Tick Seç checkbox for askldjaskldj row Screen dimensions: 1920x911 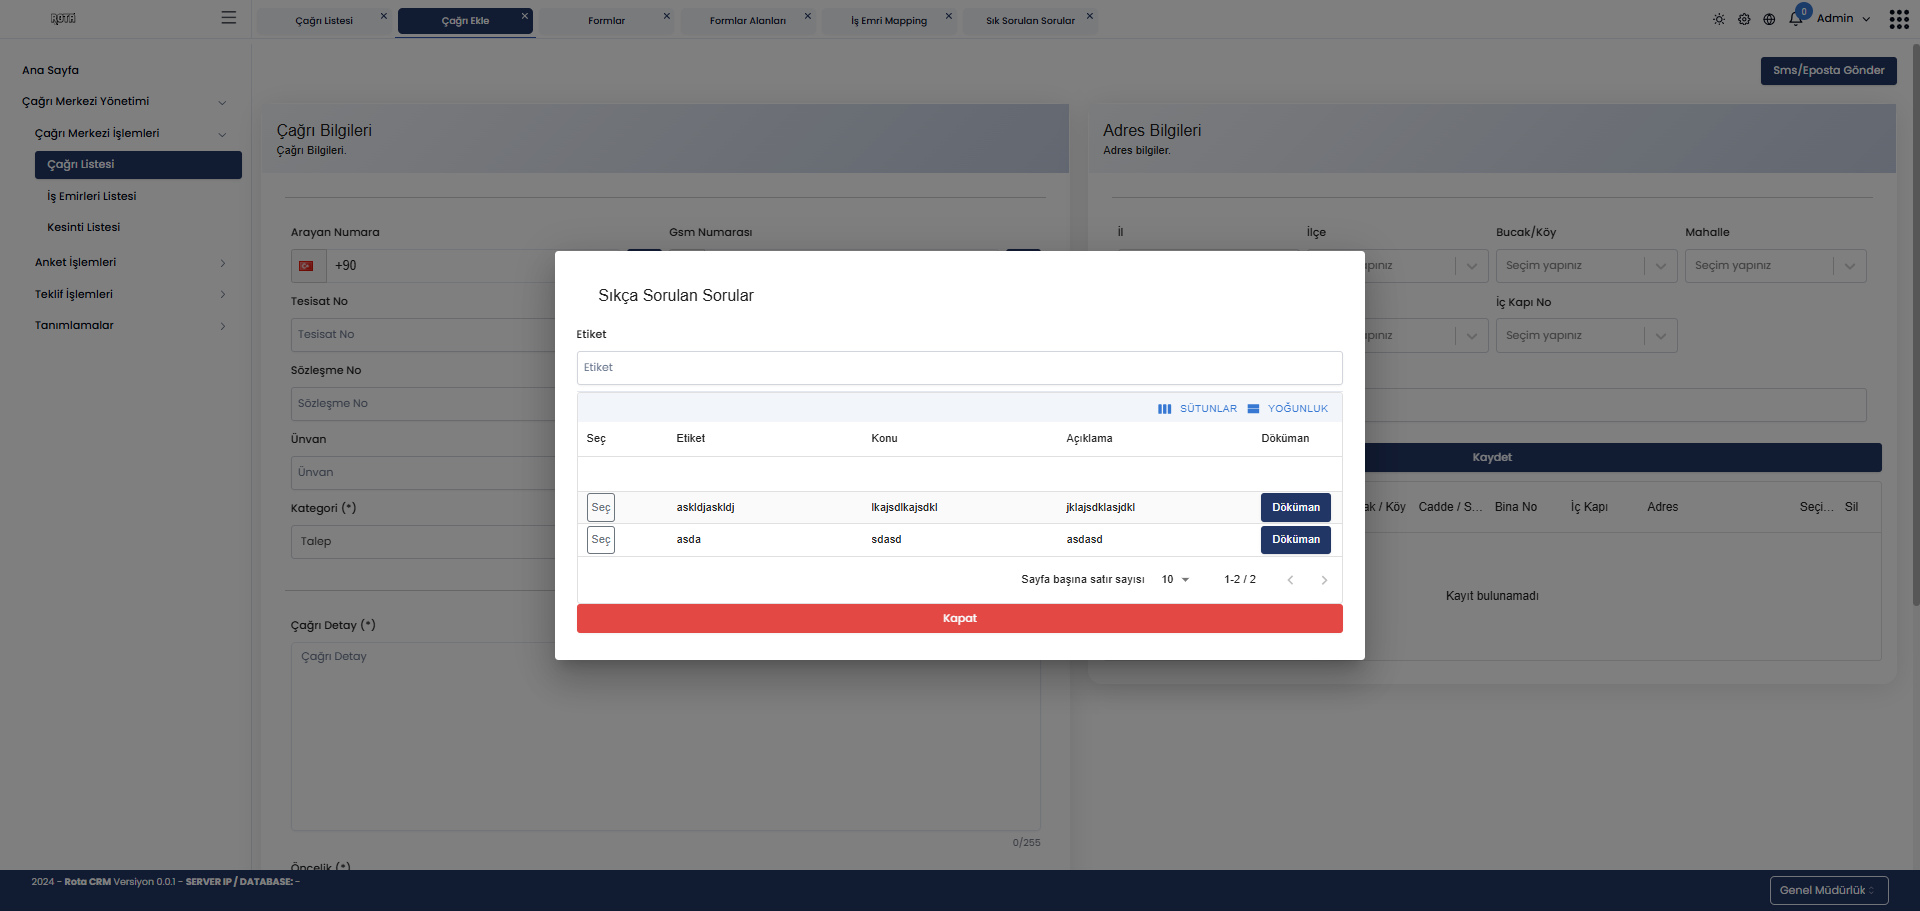600,508
